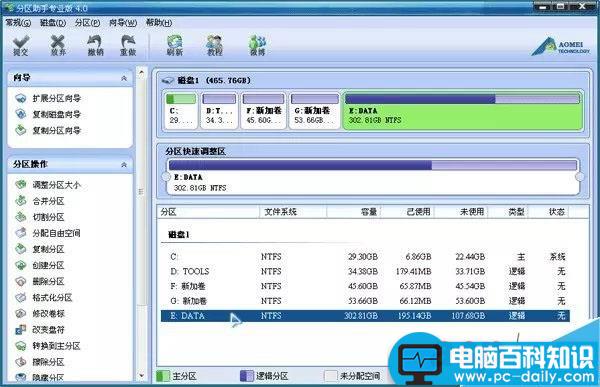600x387 pixels.
Task: Click the 撤销 (undo) toolbar icon
Action: click(95, 46)
